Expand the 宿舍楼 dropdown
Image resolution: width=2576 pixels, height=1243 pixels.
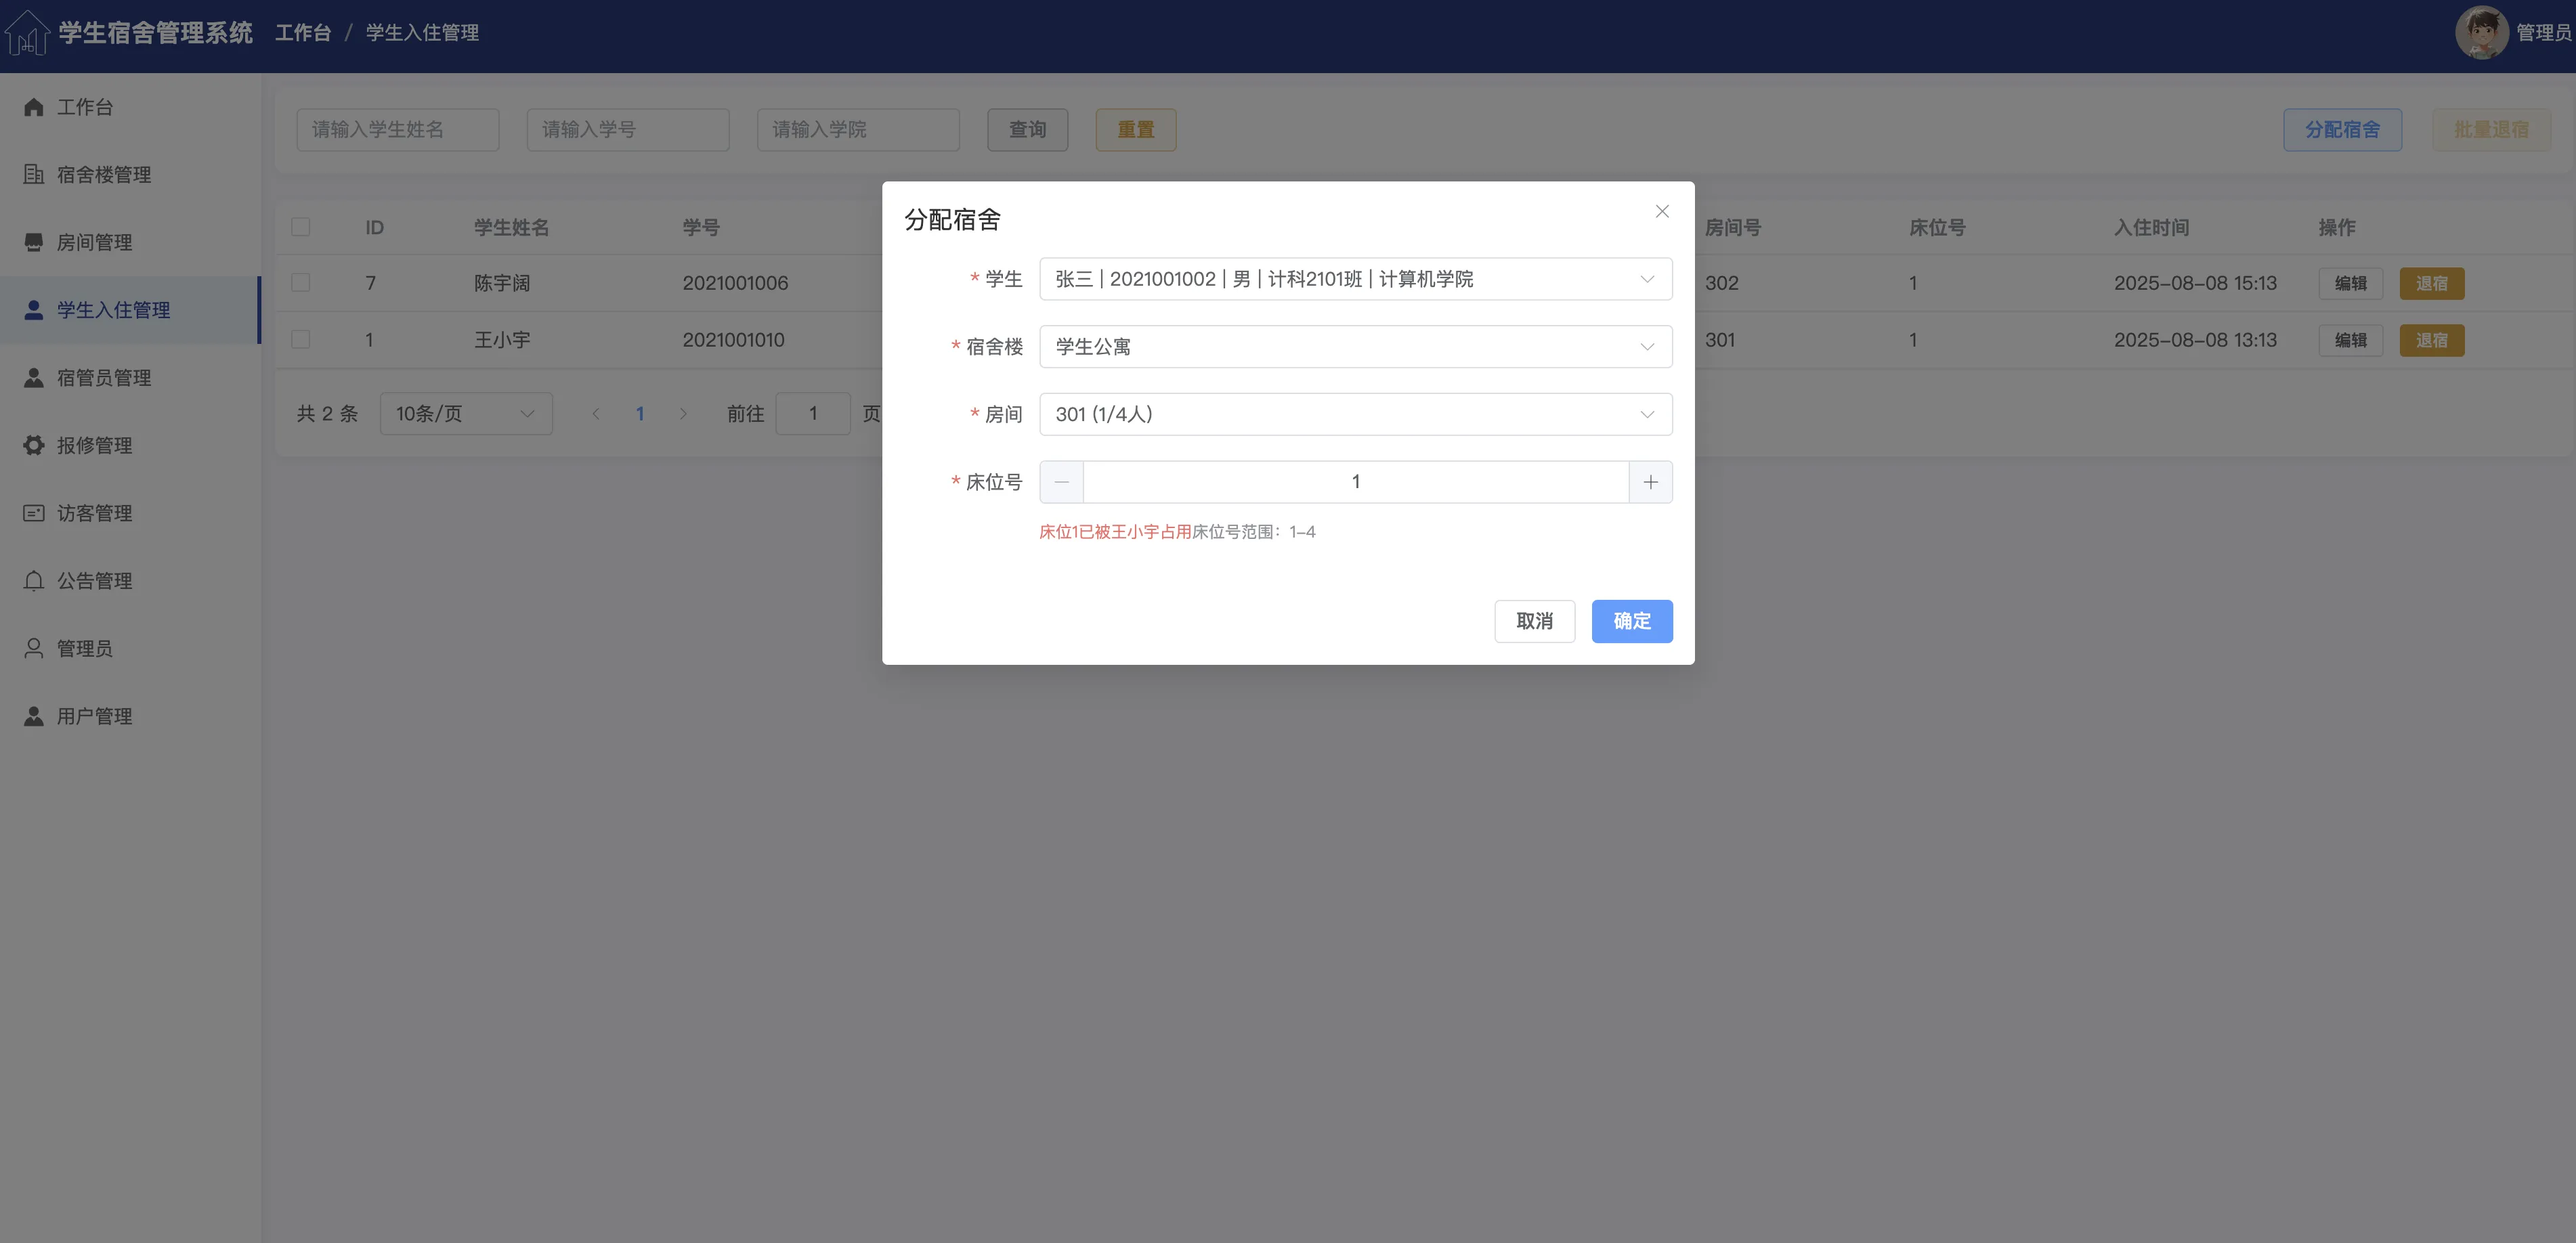coord(1355,347)
